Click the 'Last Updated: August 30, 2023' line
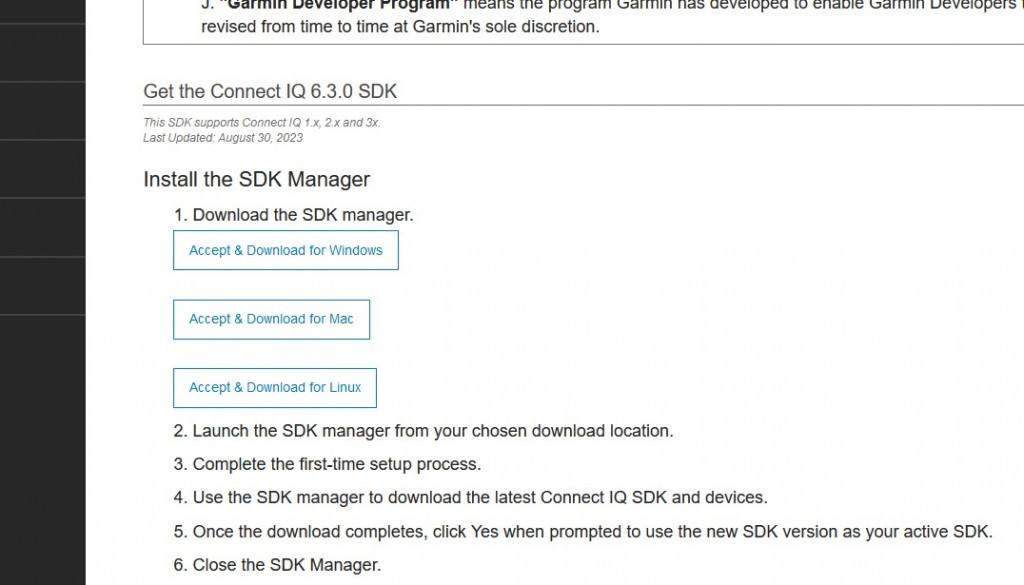This screenshot has height=585, width=1024. point(223,137)
